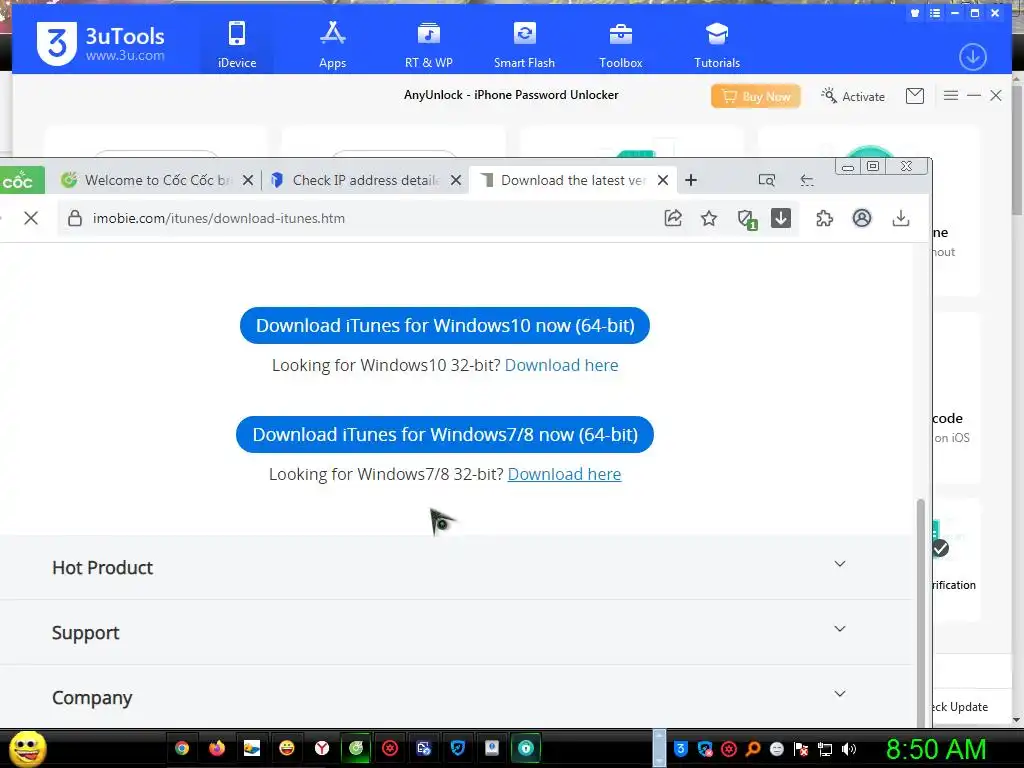Open 3uTools download manager arrow icon
Viewport: 1024px width, 768px height.
click(972, 57)
